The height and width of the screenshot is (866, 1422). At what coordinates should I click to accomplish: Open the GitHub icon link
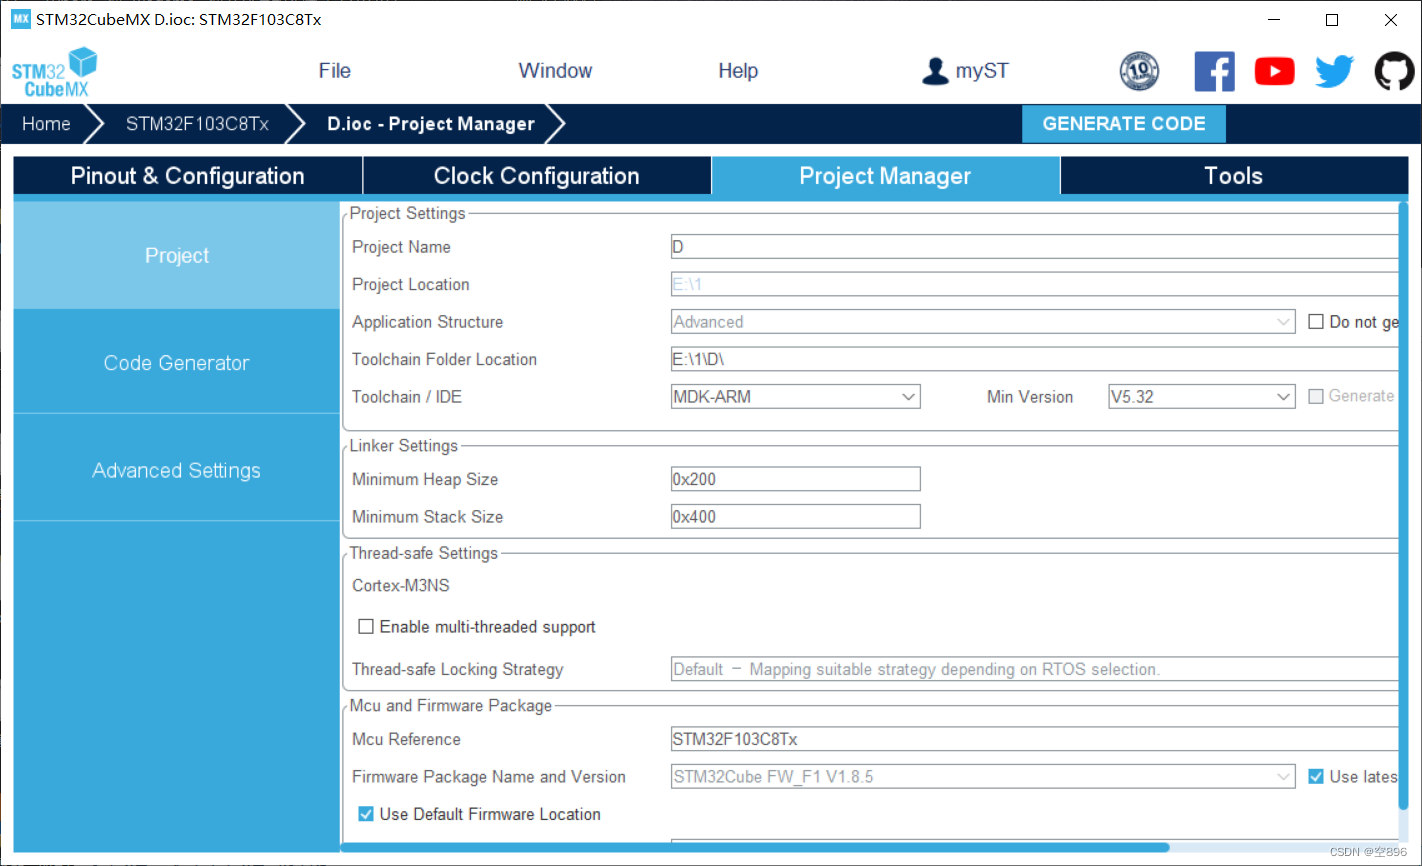coord(1394,71)
